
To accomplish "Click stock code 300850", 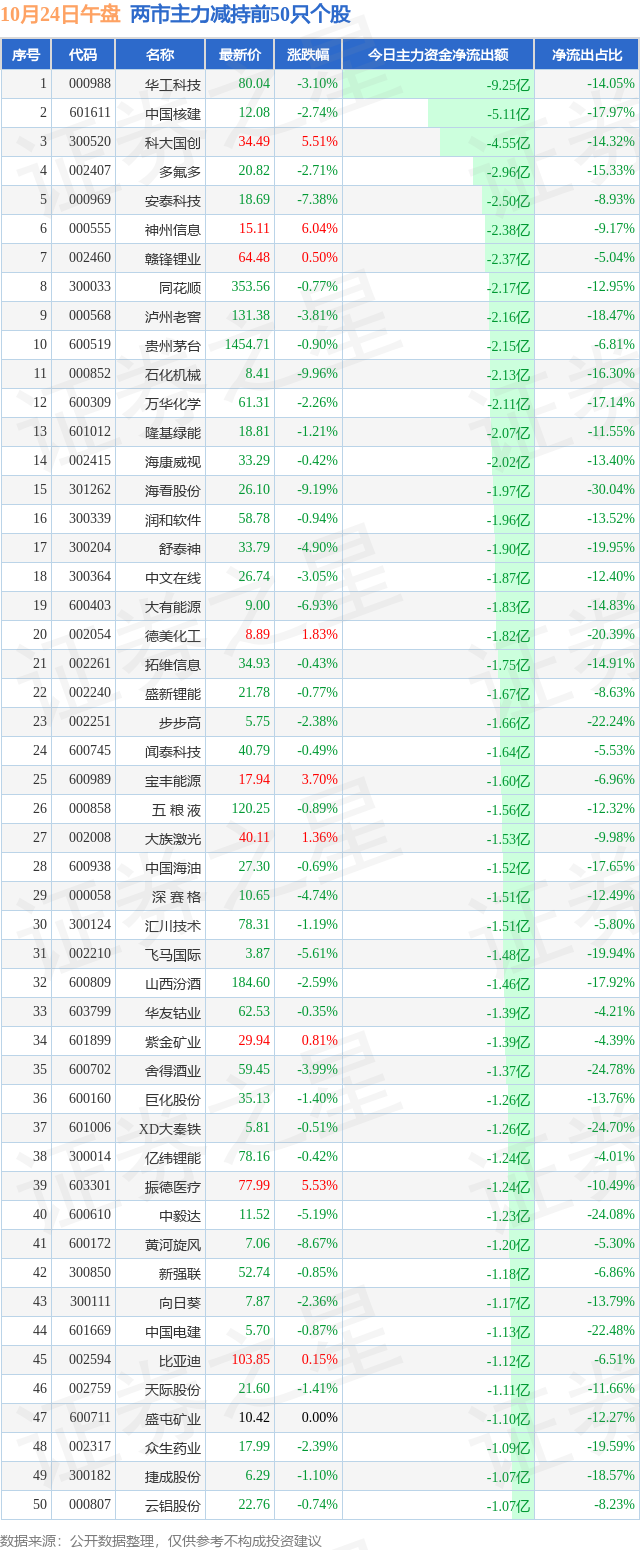I will [90, 1273].
